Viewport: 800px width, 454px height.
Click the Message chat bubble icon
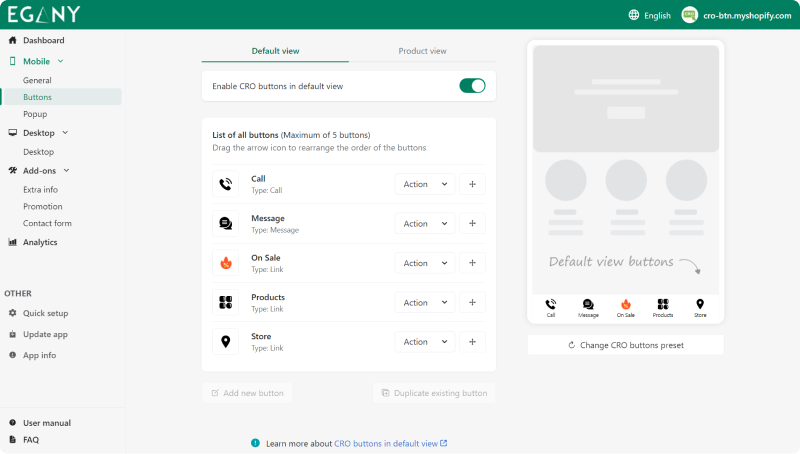coord(226,223)
